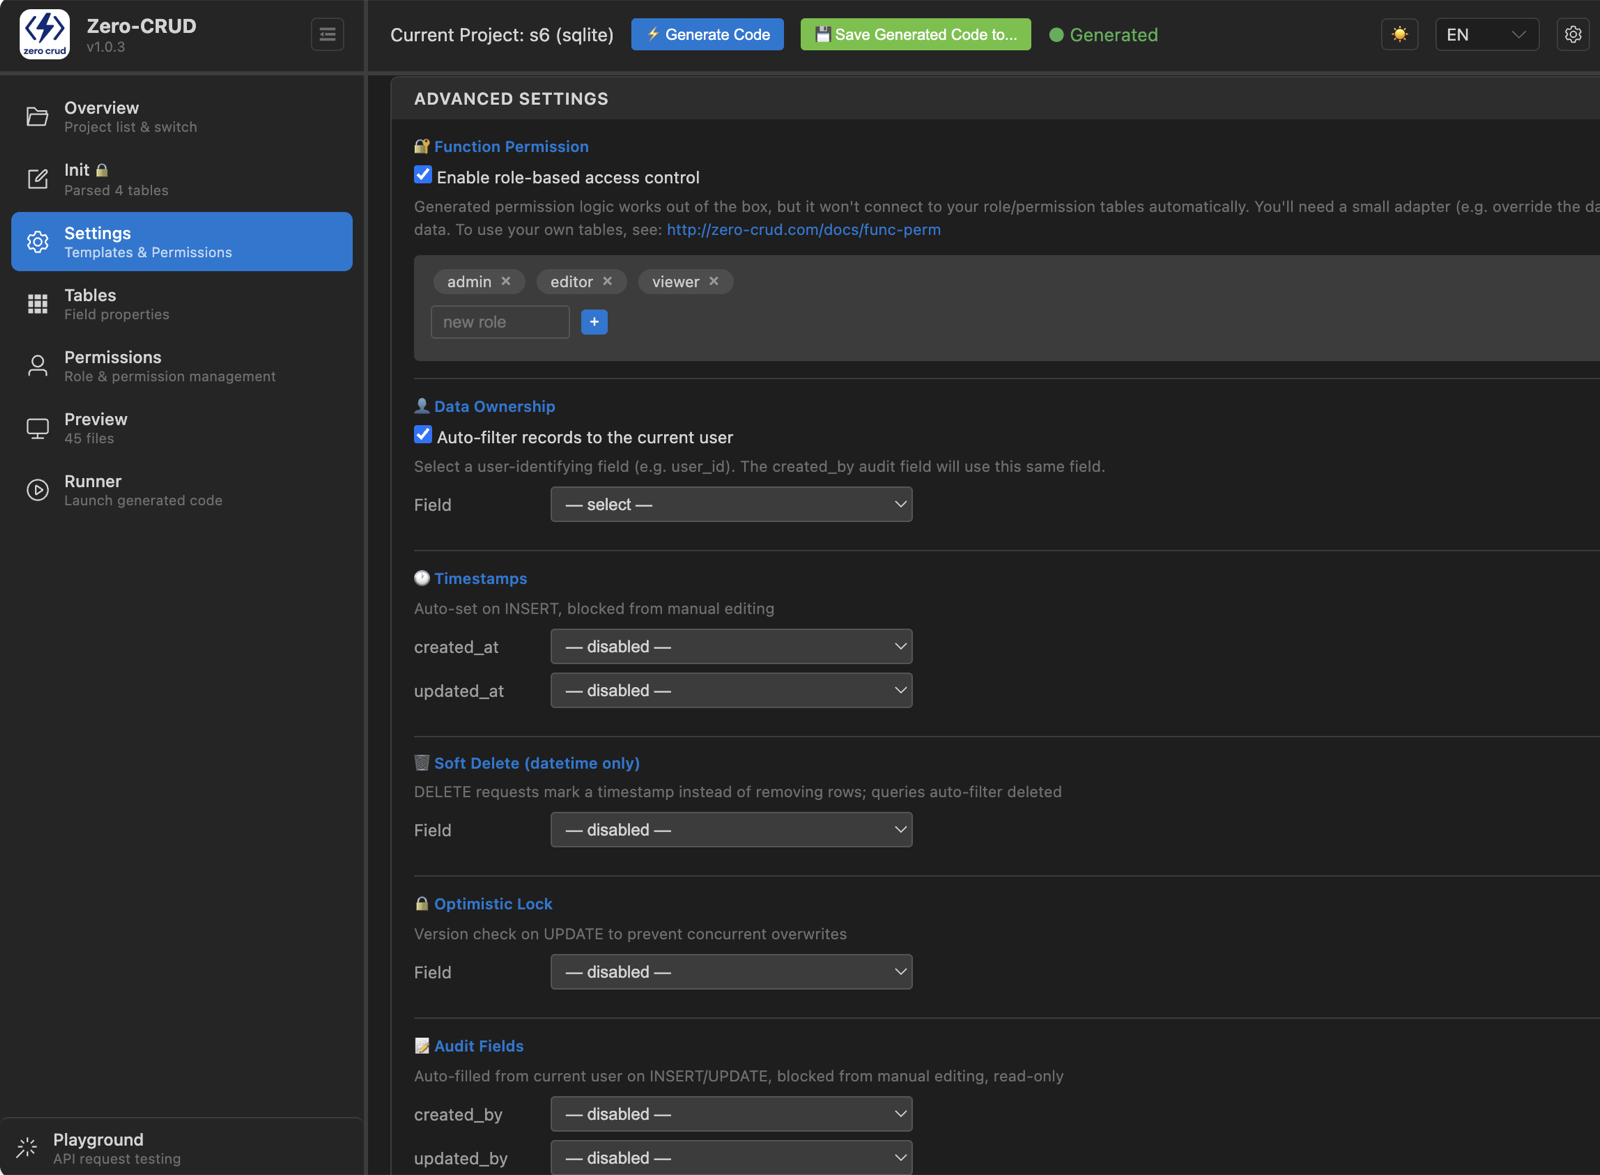
Task: Open the updated_at timestamp dropdown
Action: point(731,690)
